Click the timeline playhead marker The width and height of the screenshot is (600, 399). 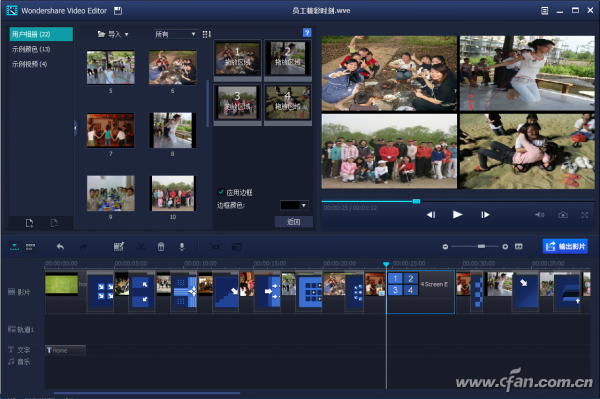[386, 264]
